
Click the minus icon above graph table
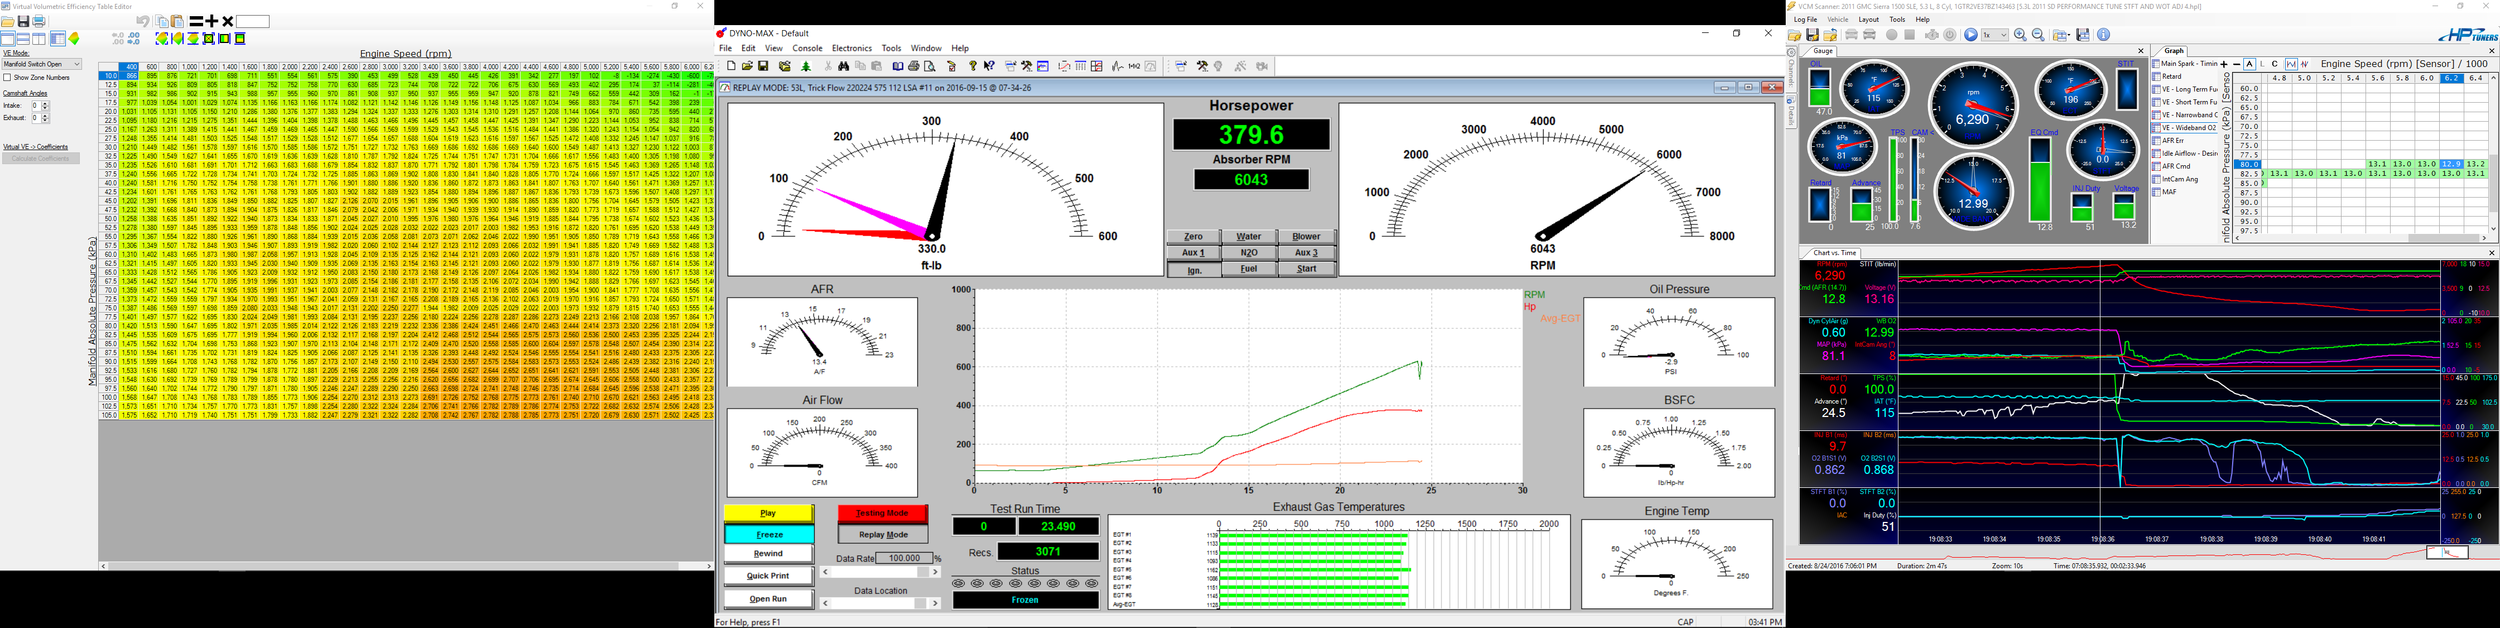click(2236, 64)
